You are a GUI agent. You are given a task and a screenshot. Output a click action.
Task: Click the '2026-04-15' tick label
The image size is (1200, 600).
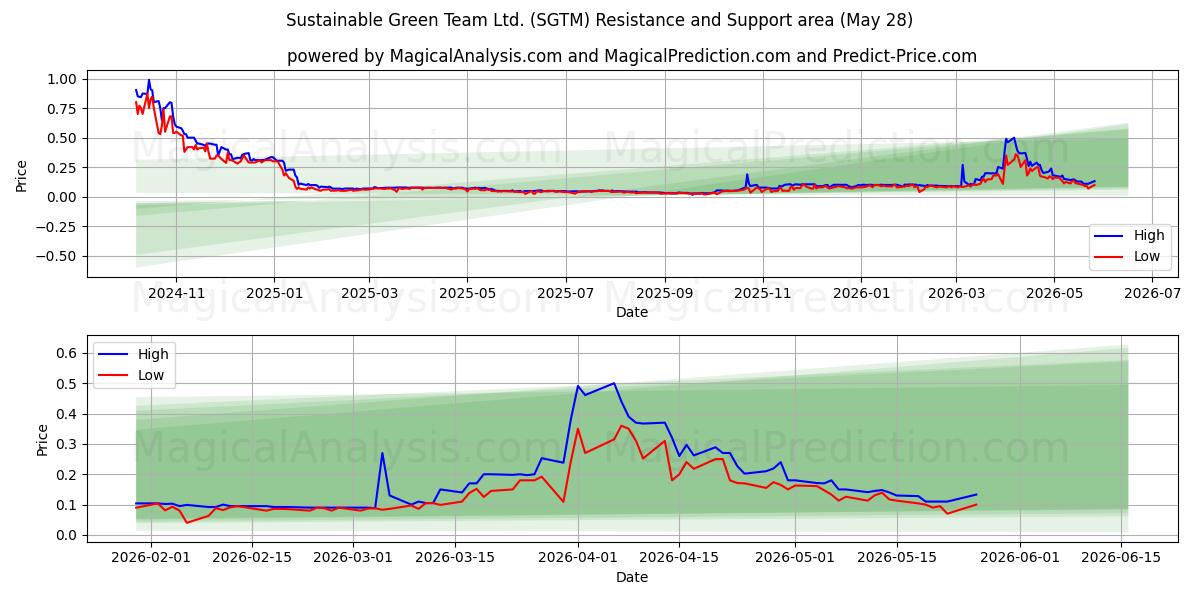680,558
